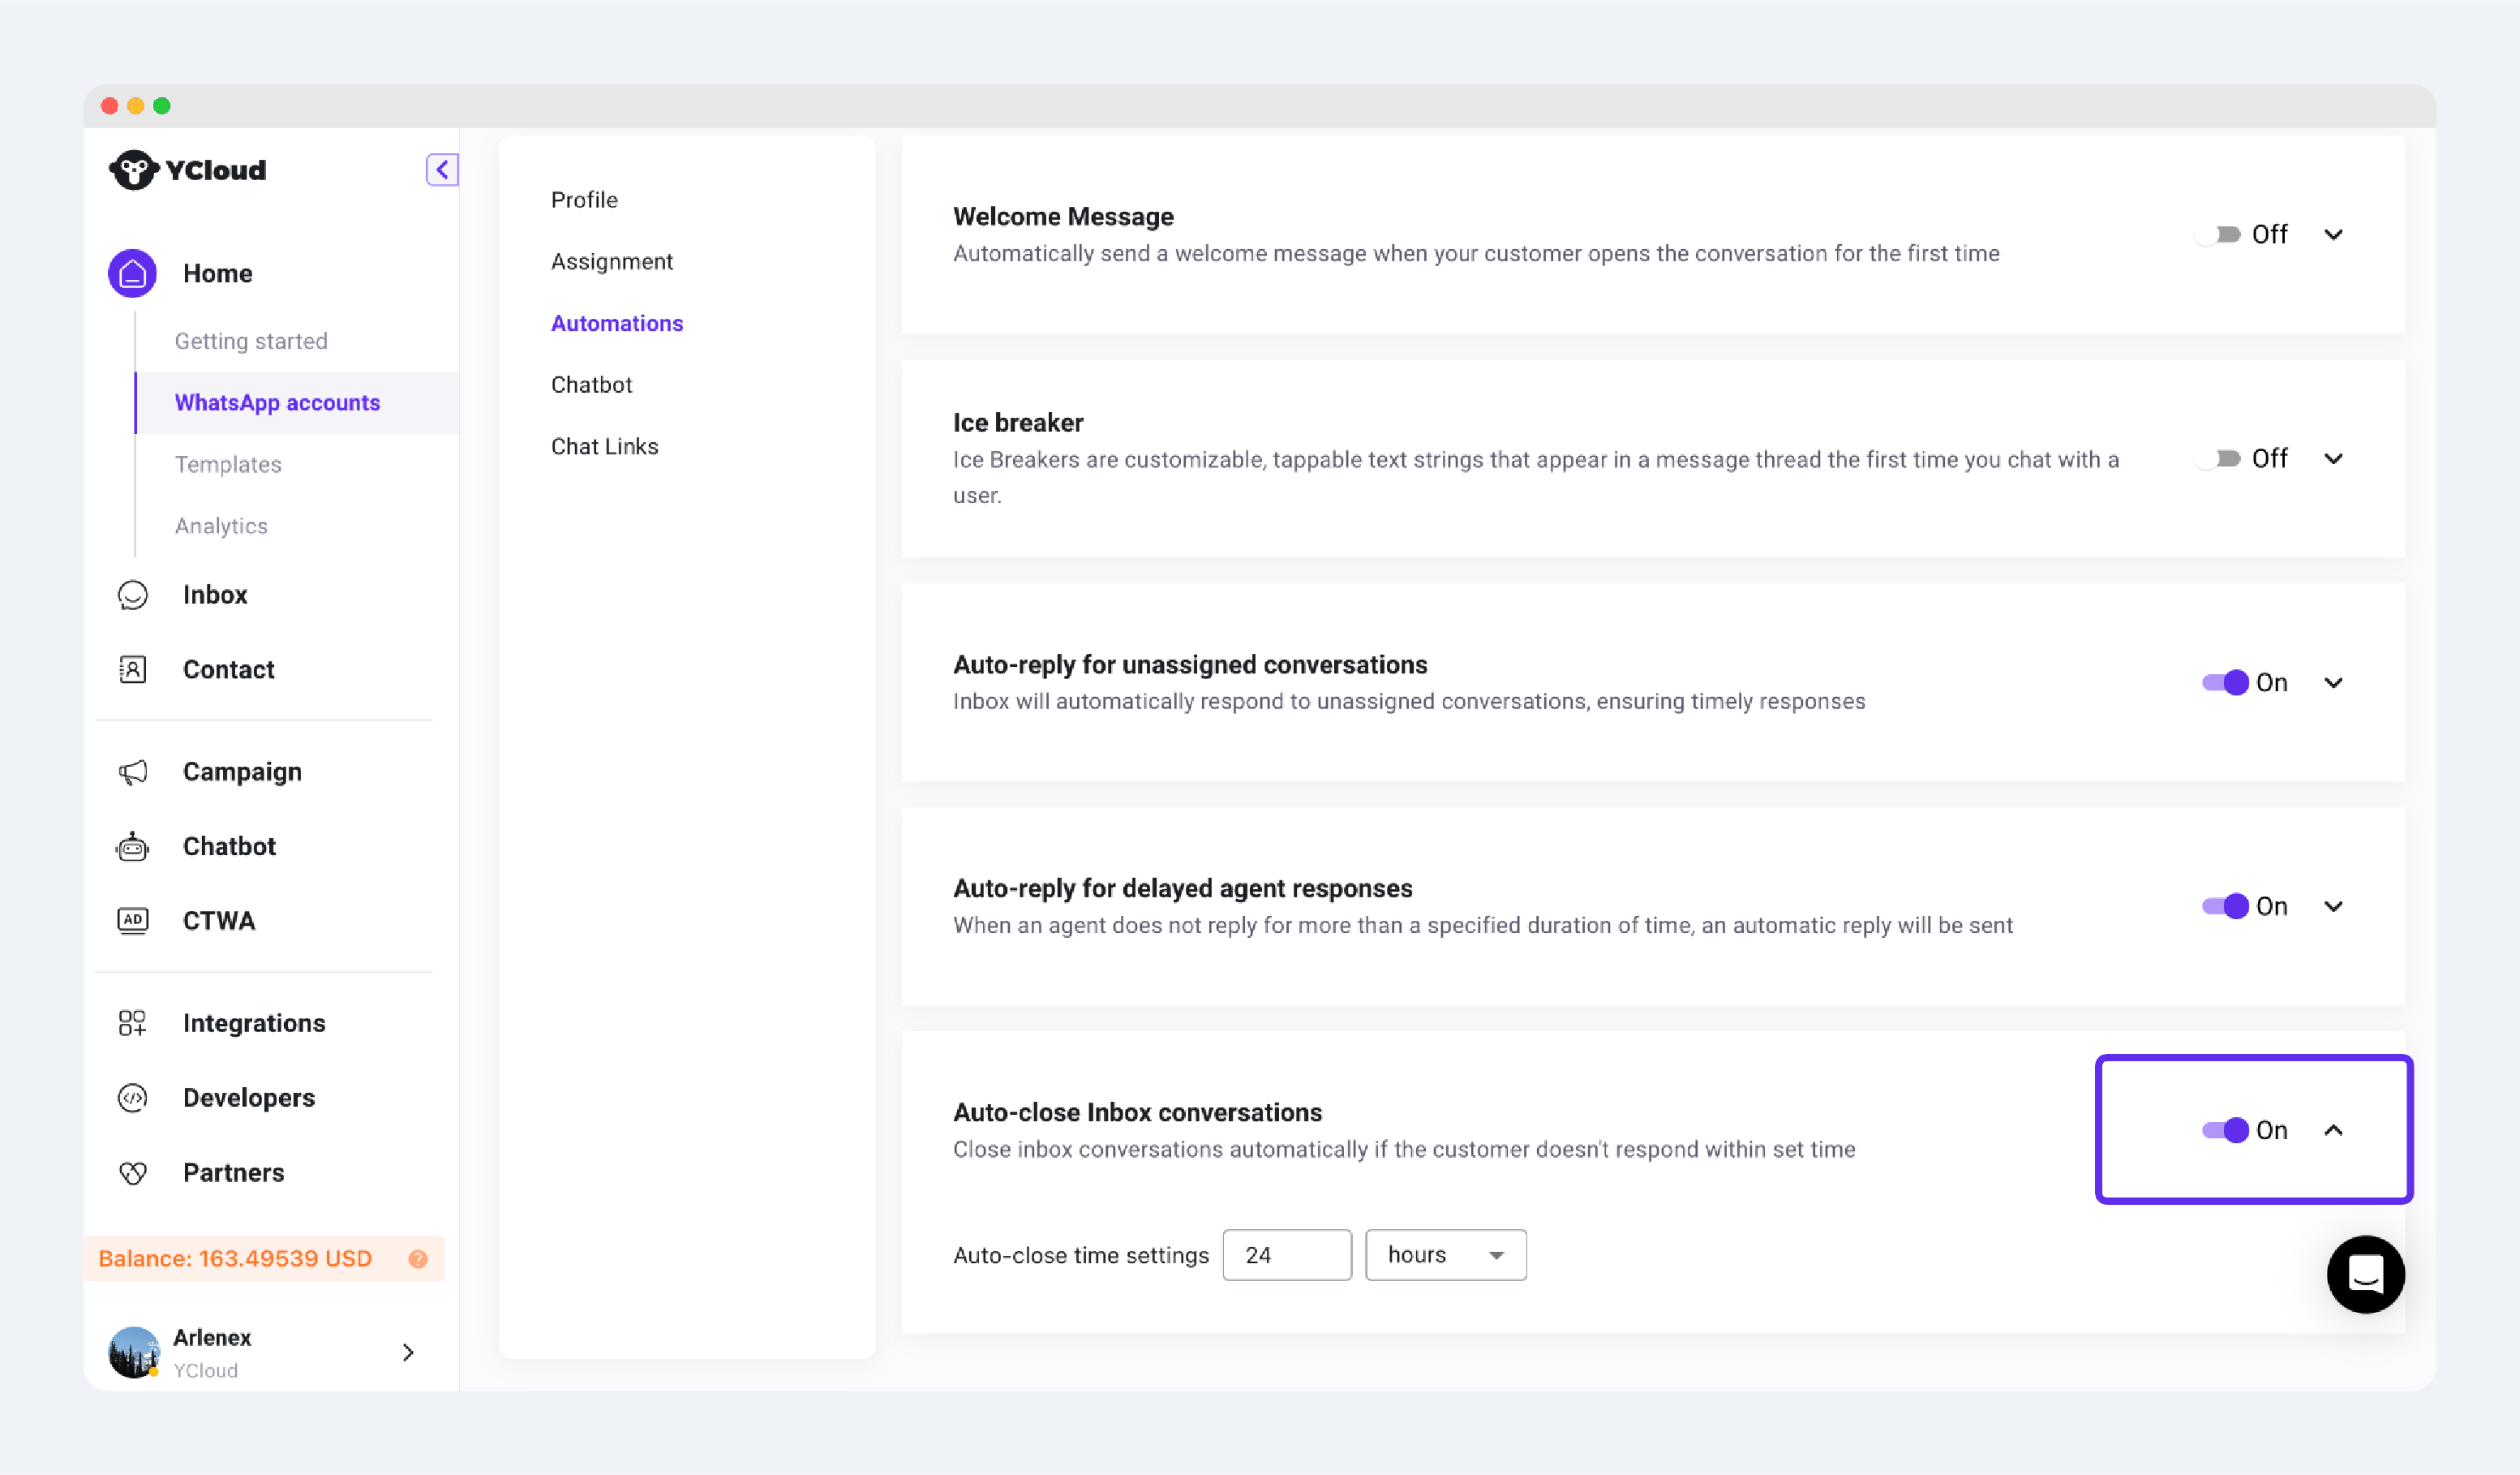
Task: Open the floating live chat widget
Action: tap(2364, 1274)
